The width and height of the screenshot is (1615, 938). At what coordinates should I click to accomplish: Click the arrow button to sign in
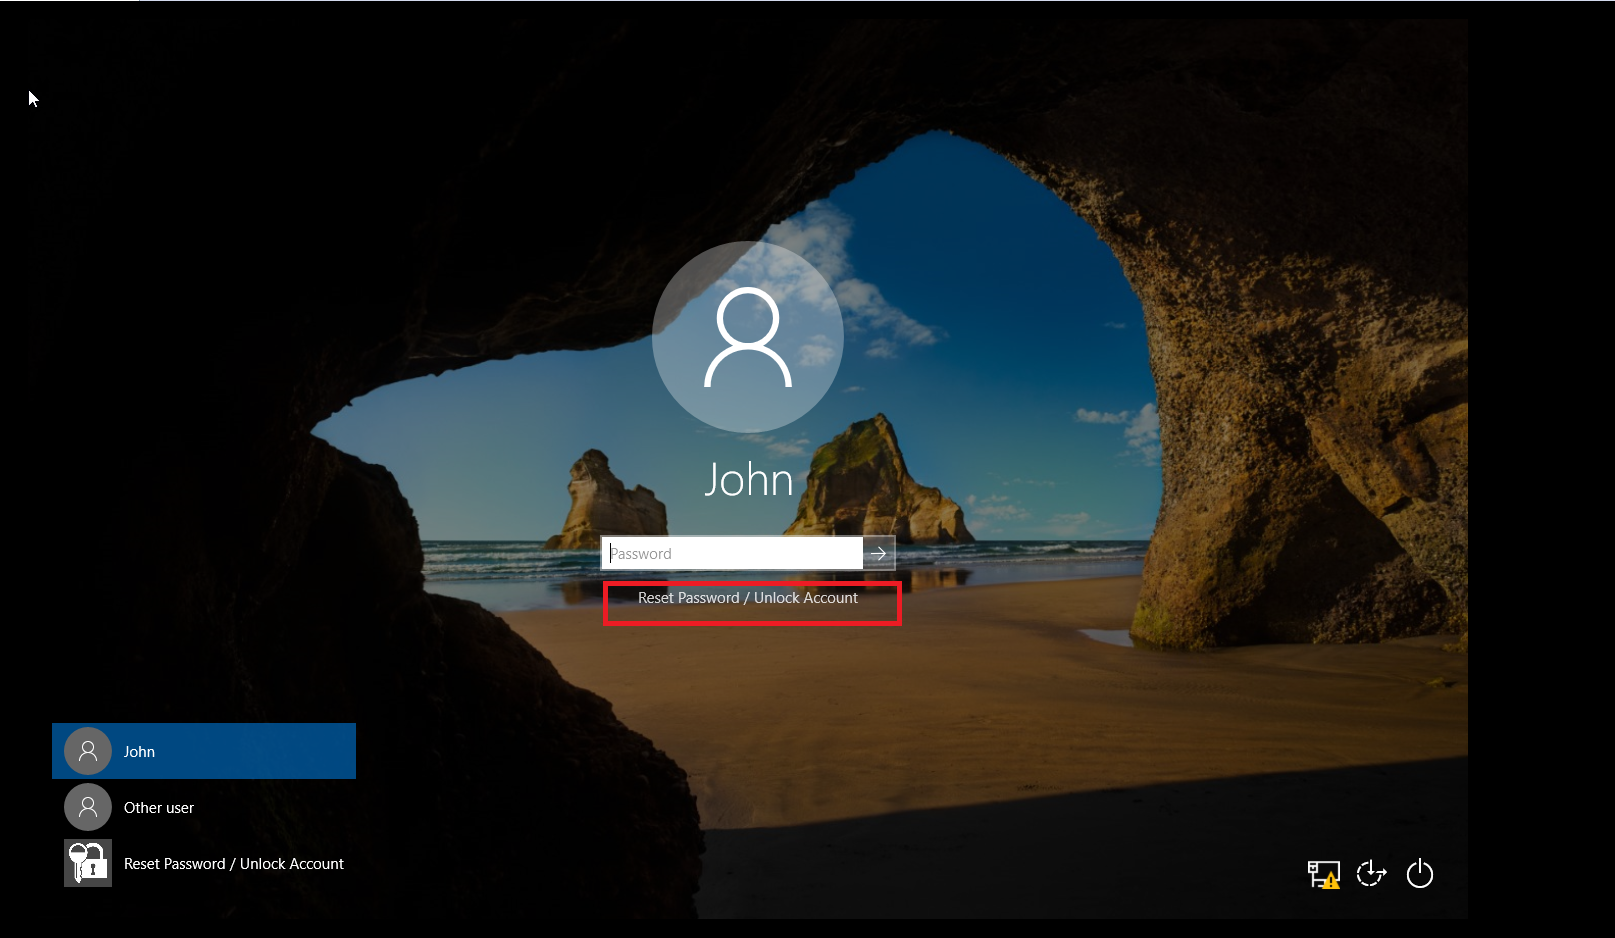pos(878,552)
